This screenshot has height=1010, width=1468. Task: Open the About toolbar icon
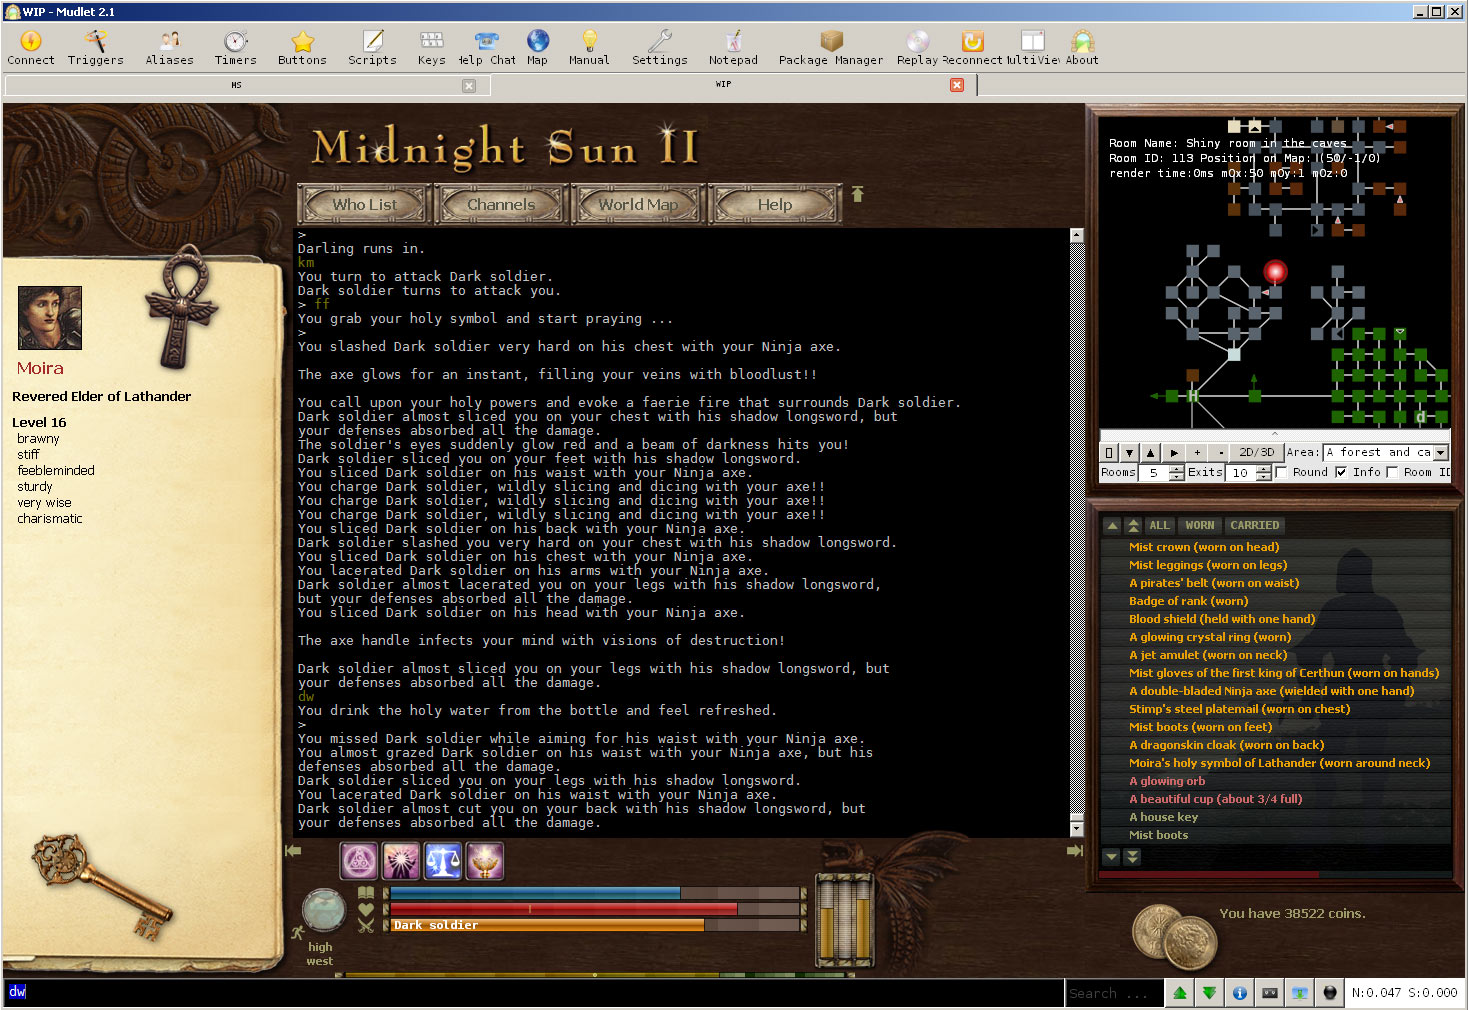[1082, 47]
